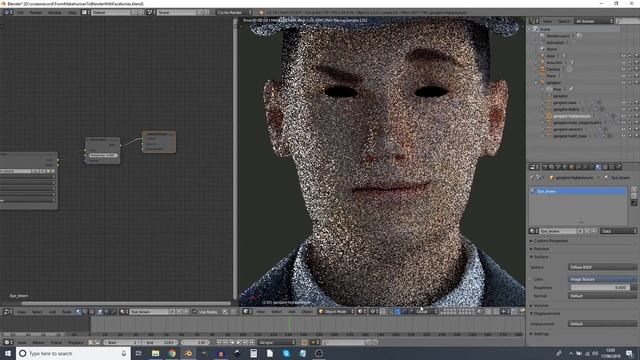The width and height of the screenshot is (640, 360).
Task: Click the Task View taskbar button
Action: click(x=138, y=353)
